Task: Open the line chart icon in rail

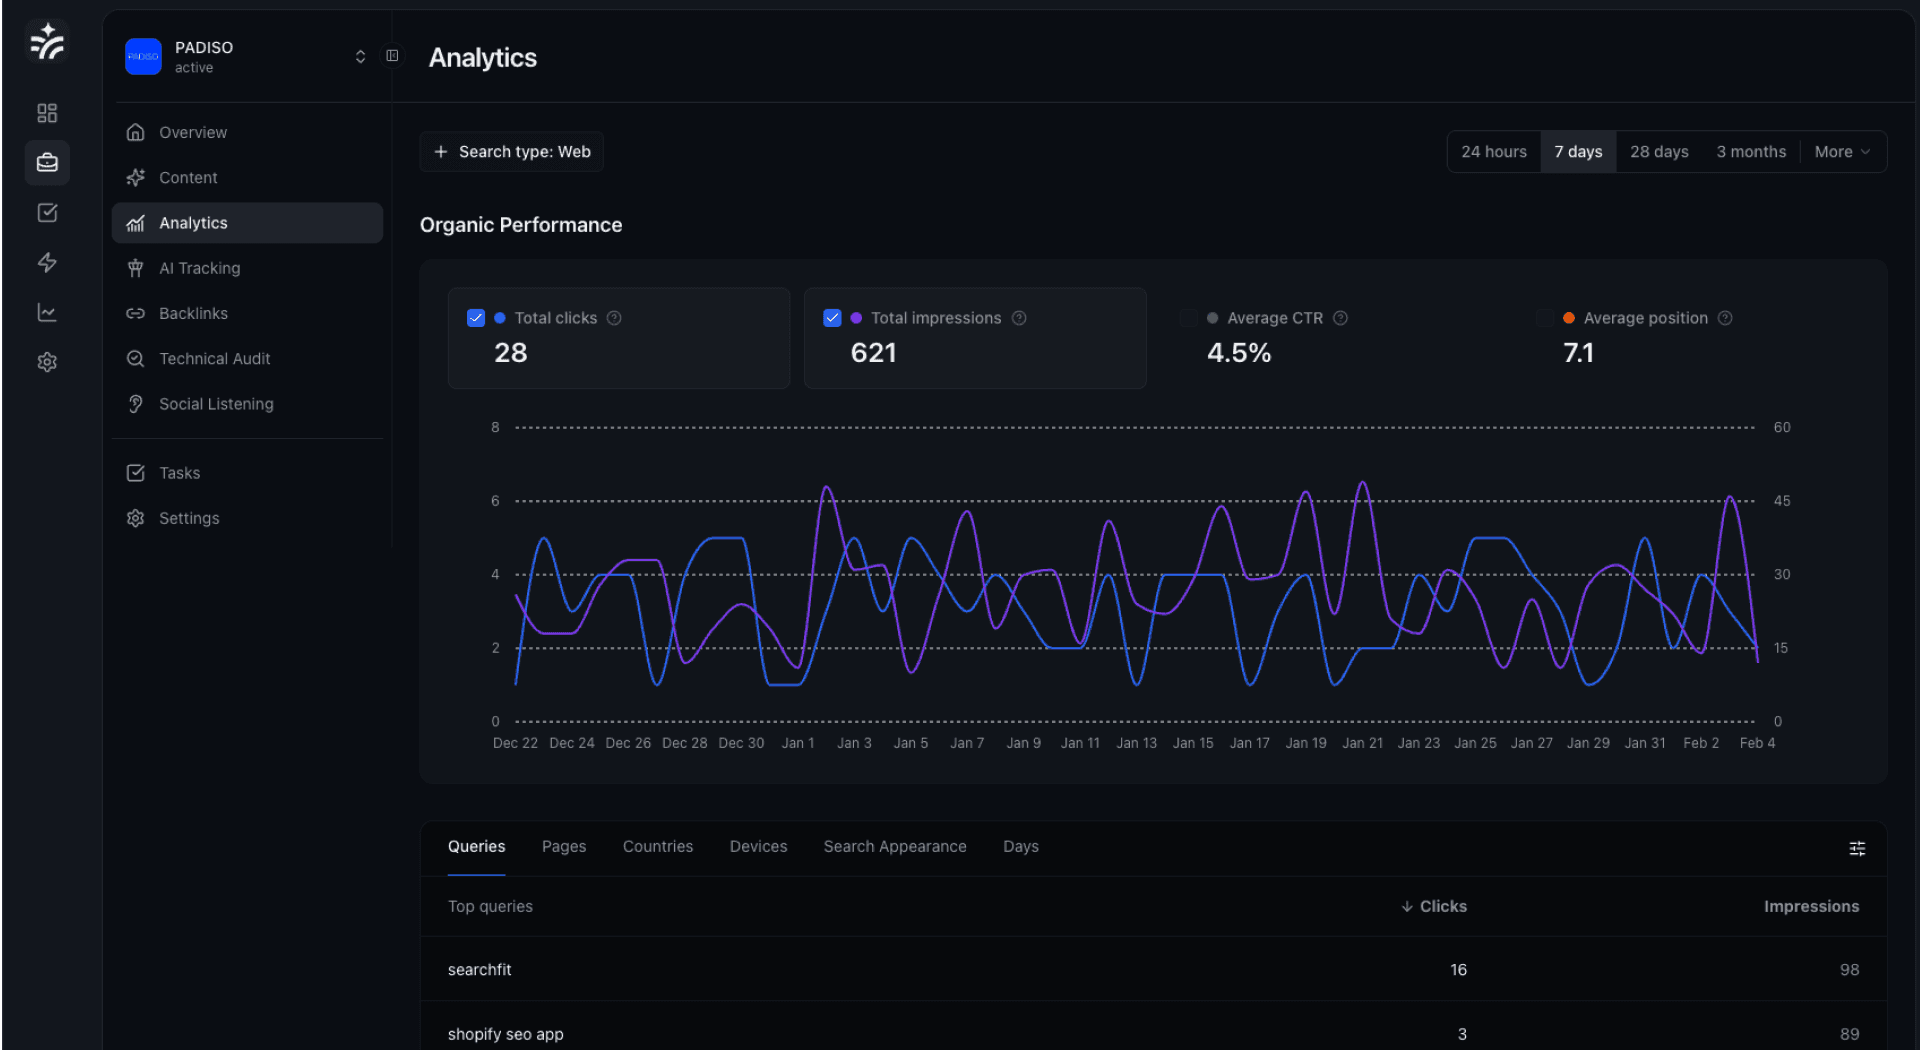Action: [47, 312]
